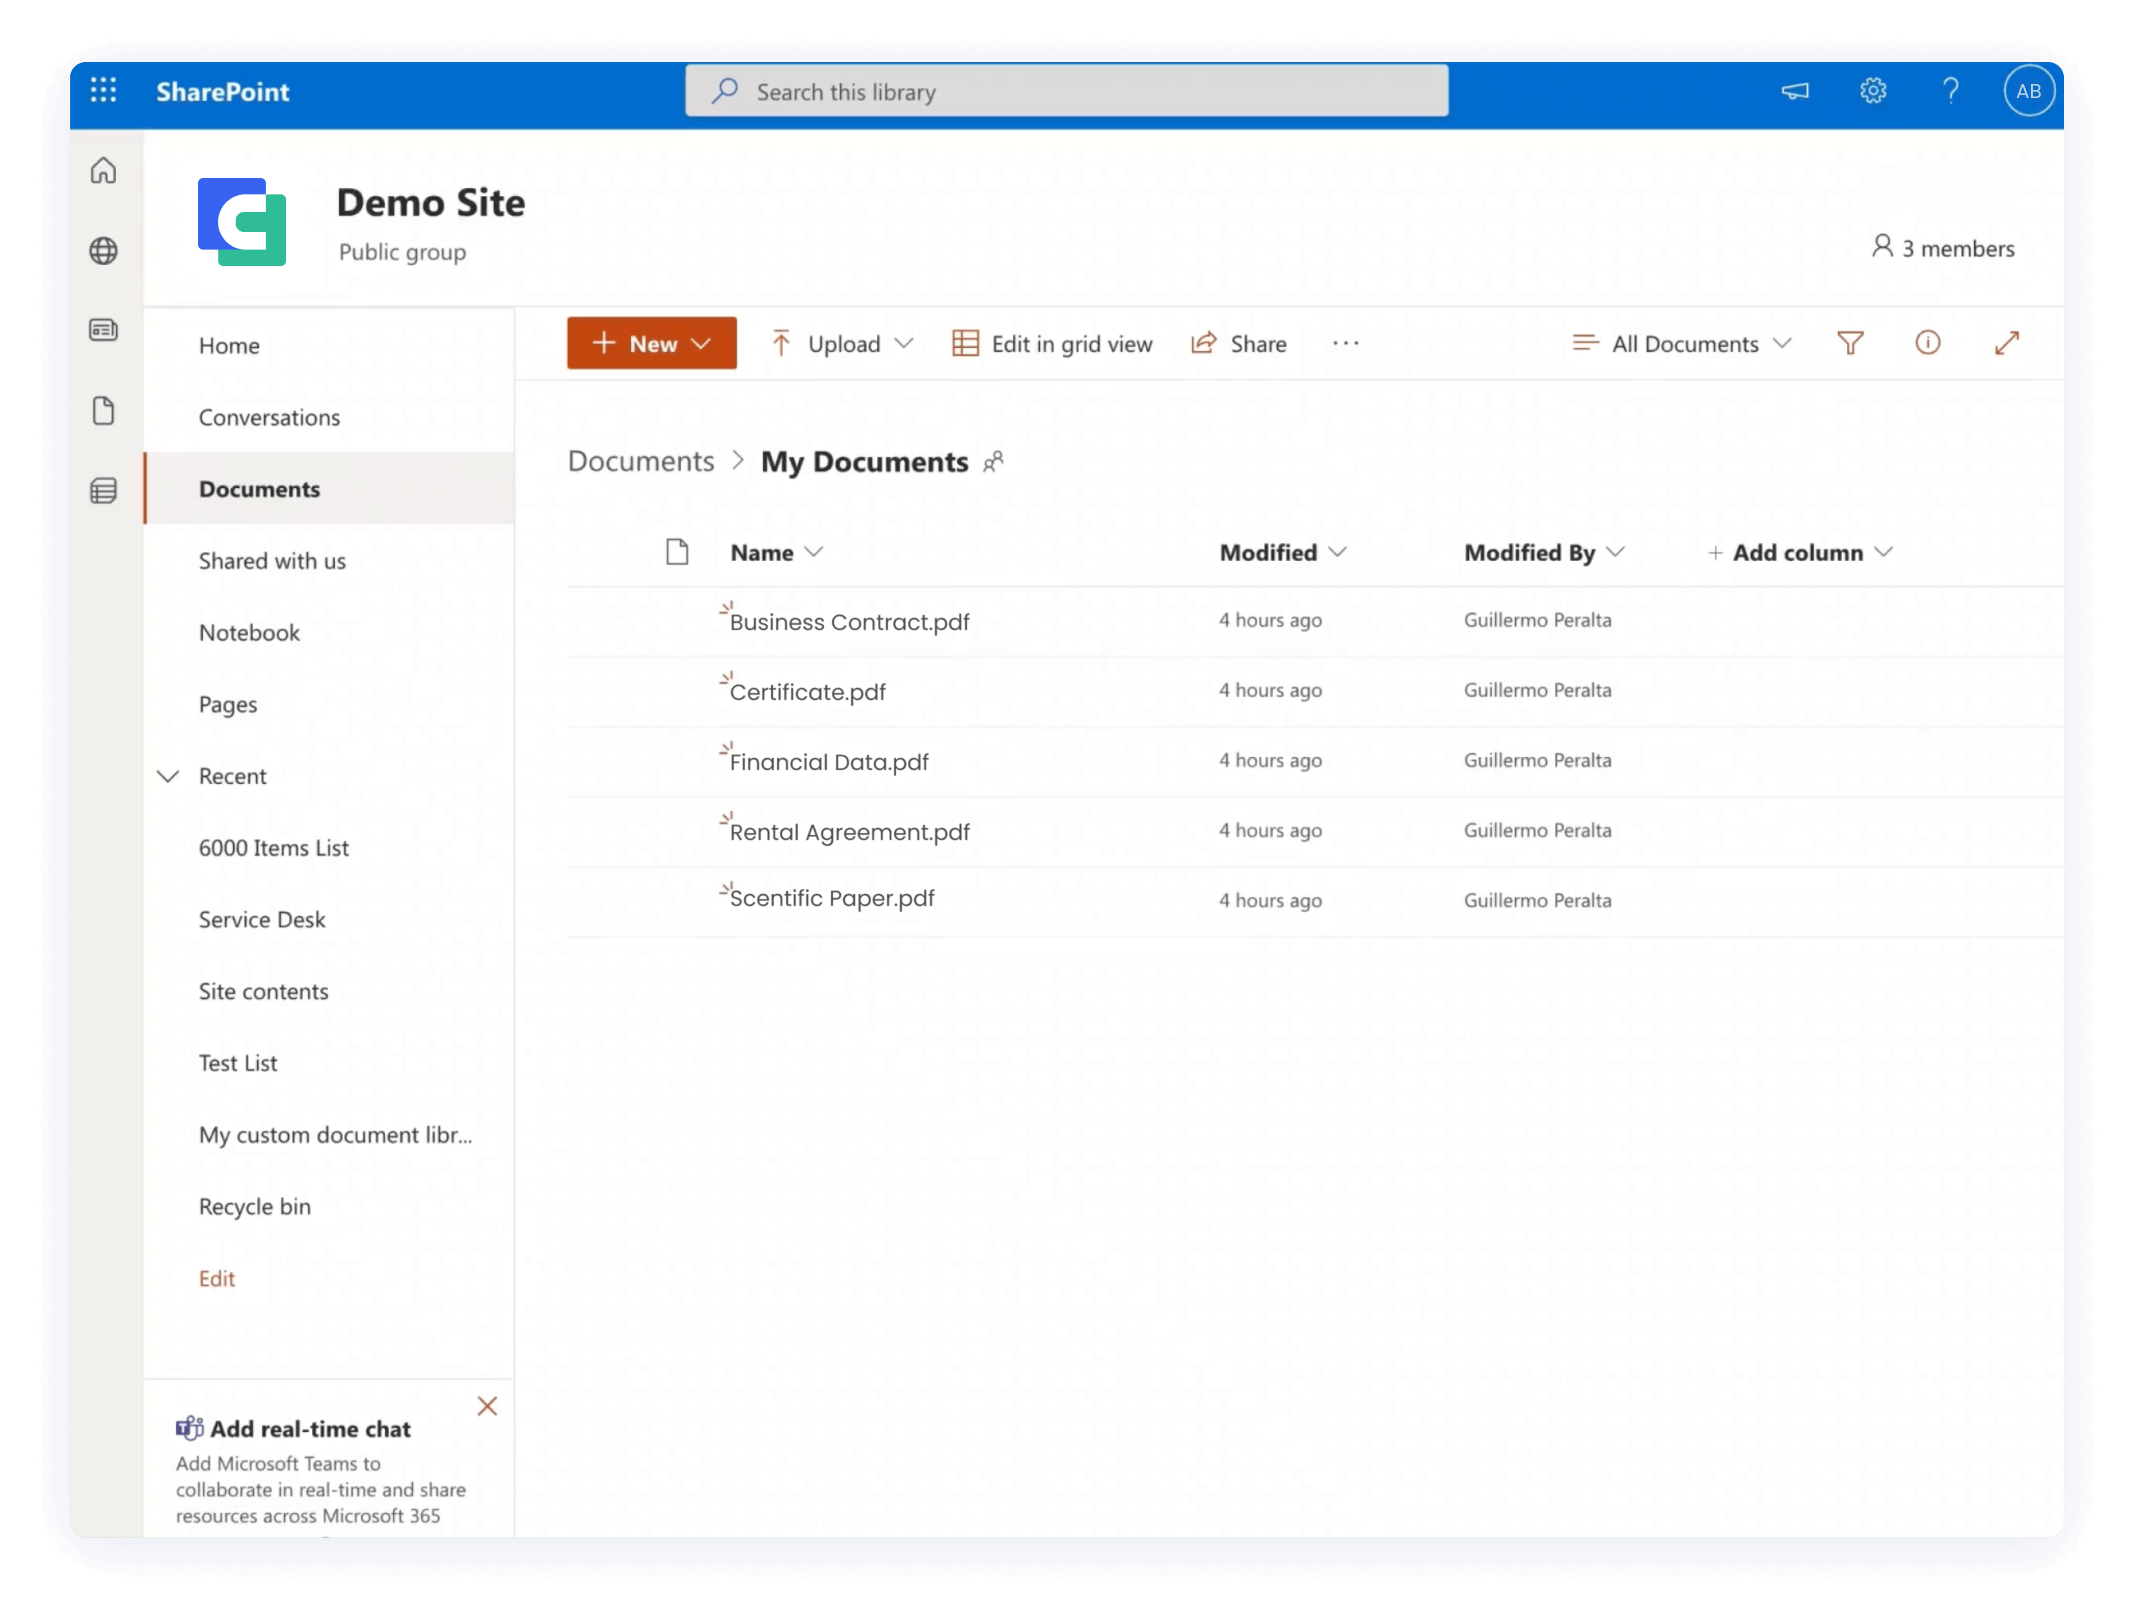Open the Upload options chevron
The height and width of the screenshot is (1616, 2134).
(x=903, y=343)
